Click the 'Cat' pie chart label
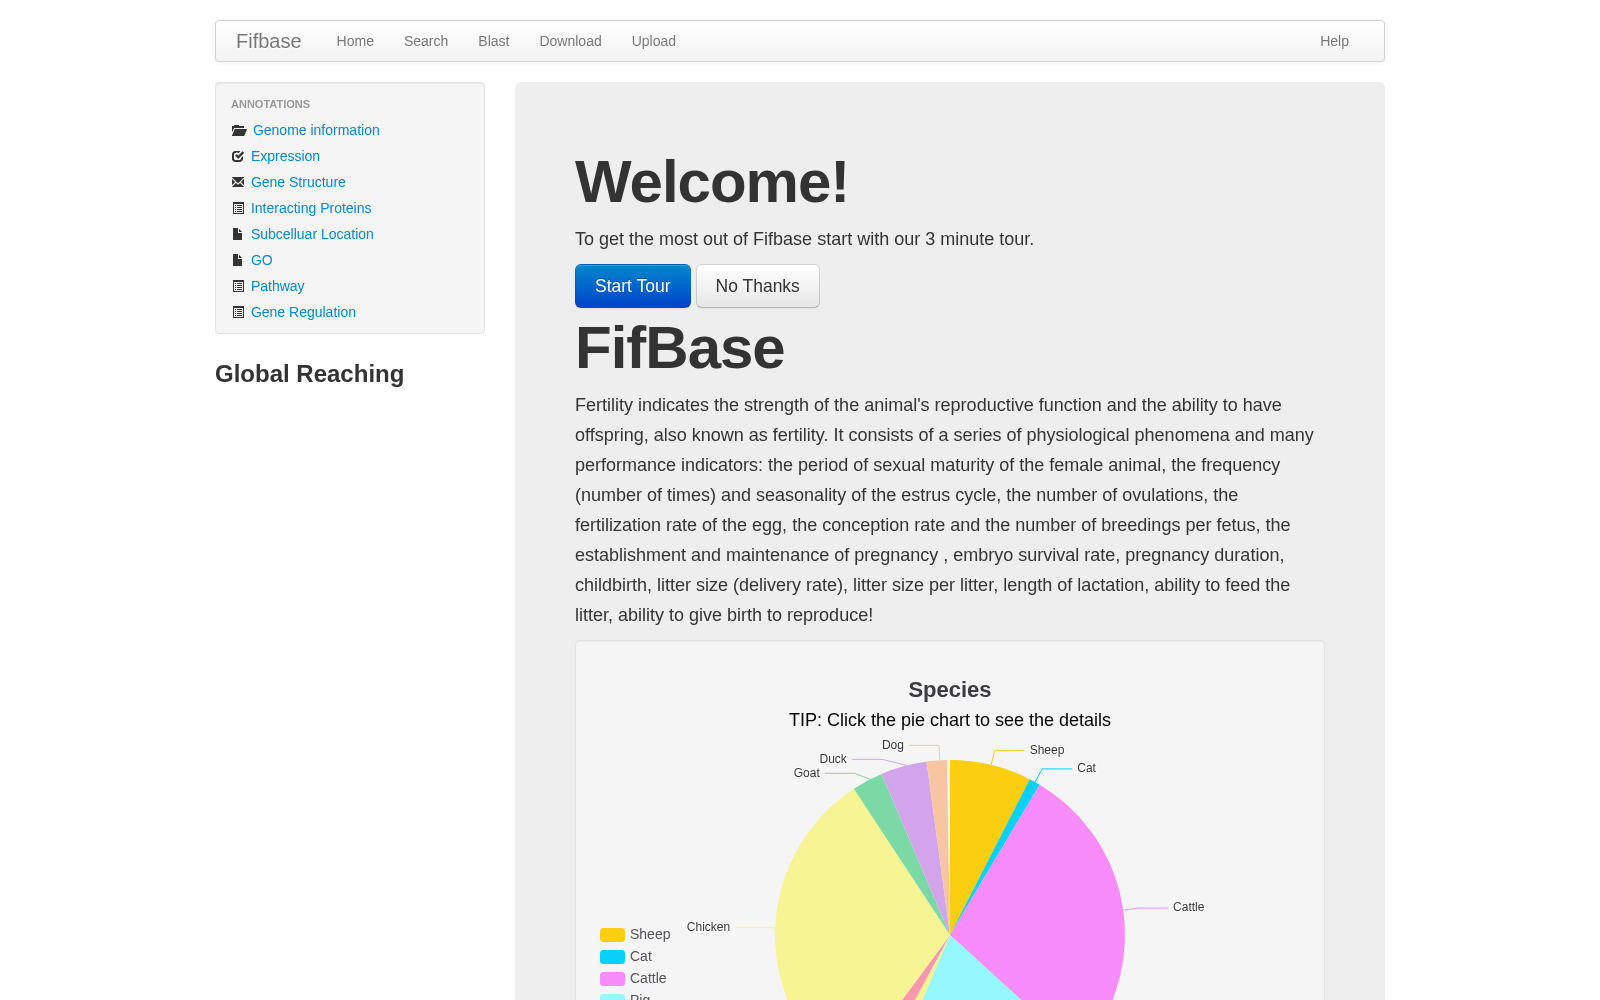This screenshot has width=1600, height=1000. (x=1086, y=768)
